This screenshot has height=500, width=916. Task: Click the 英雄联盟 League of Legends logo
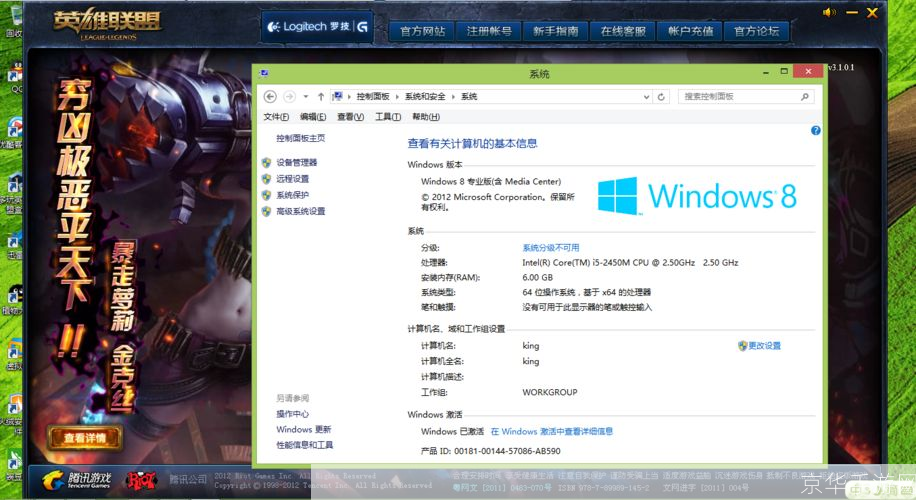coord(107,25)
